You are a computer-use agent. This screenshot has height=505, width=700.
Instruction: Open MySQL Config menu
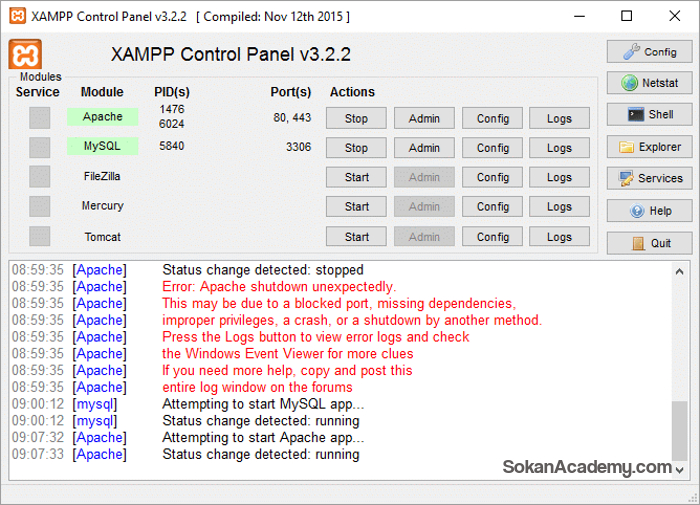pos(492,148)
